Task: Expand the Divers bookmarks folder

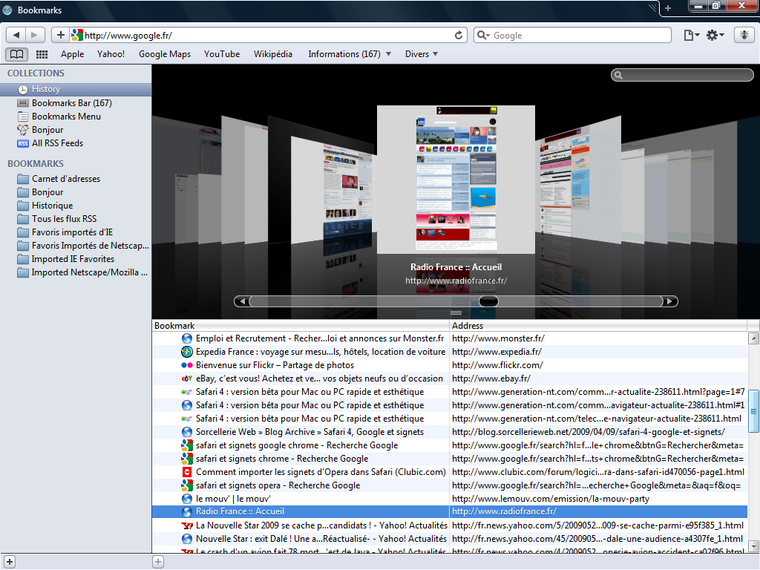Action: pos(421,54)
